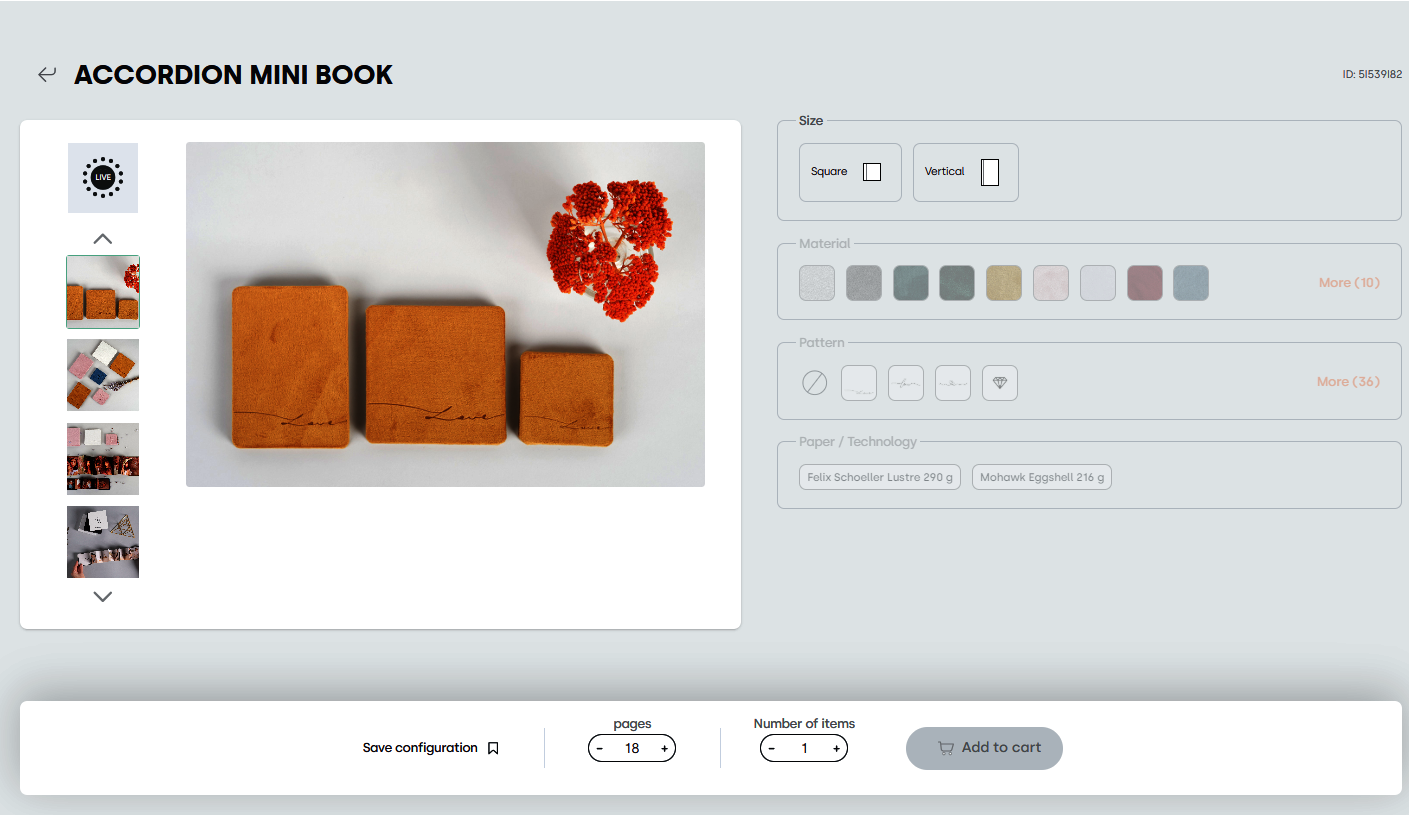Click the pages value field showing 18
The image size is (1409, 815).
(x=632, y=748)
